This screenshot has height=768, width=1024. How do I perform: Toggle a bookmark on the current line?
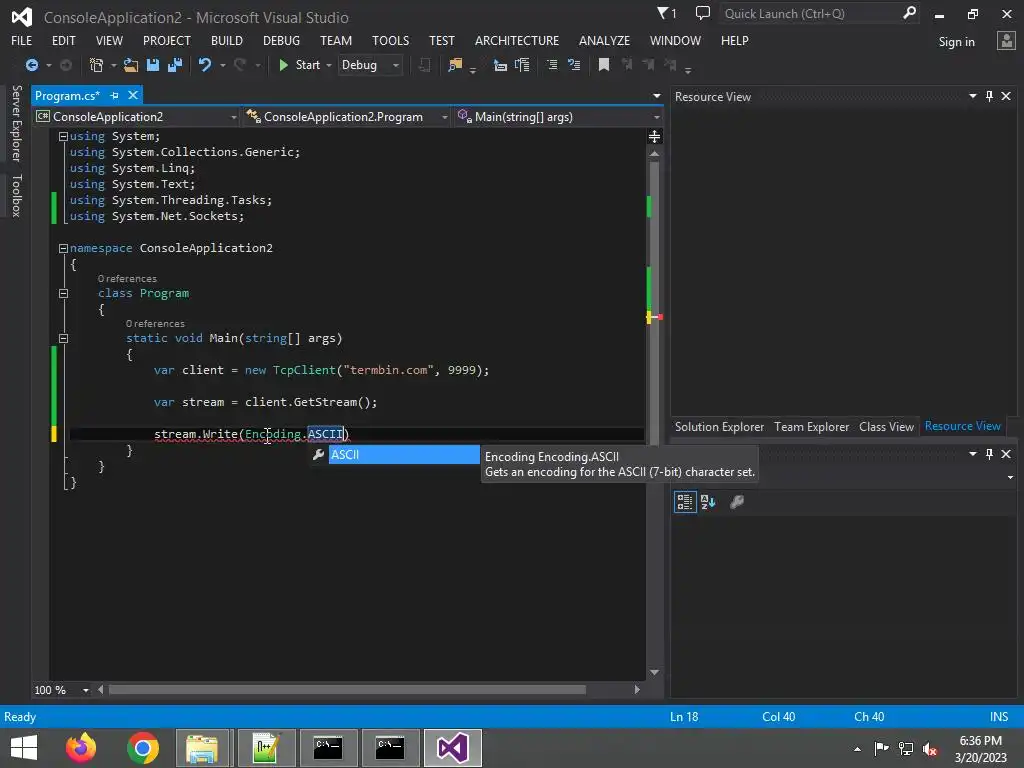604,65
